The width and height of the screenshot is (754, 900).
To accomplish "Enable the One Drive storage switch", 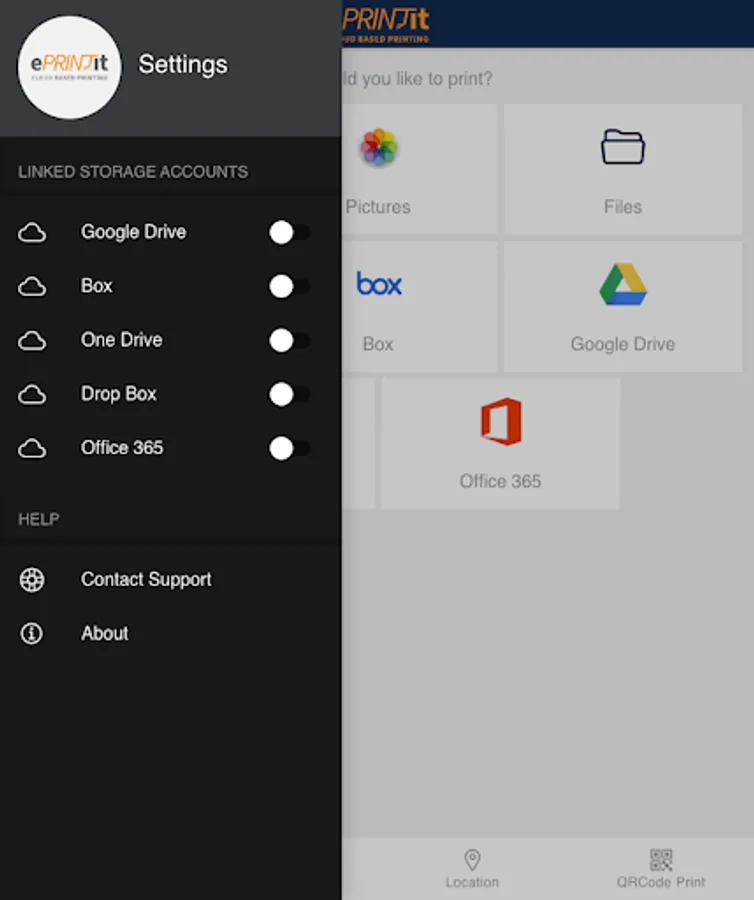I will (290, 340).
